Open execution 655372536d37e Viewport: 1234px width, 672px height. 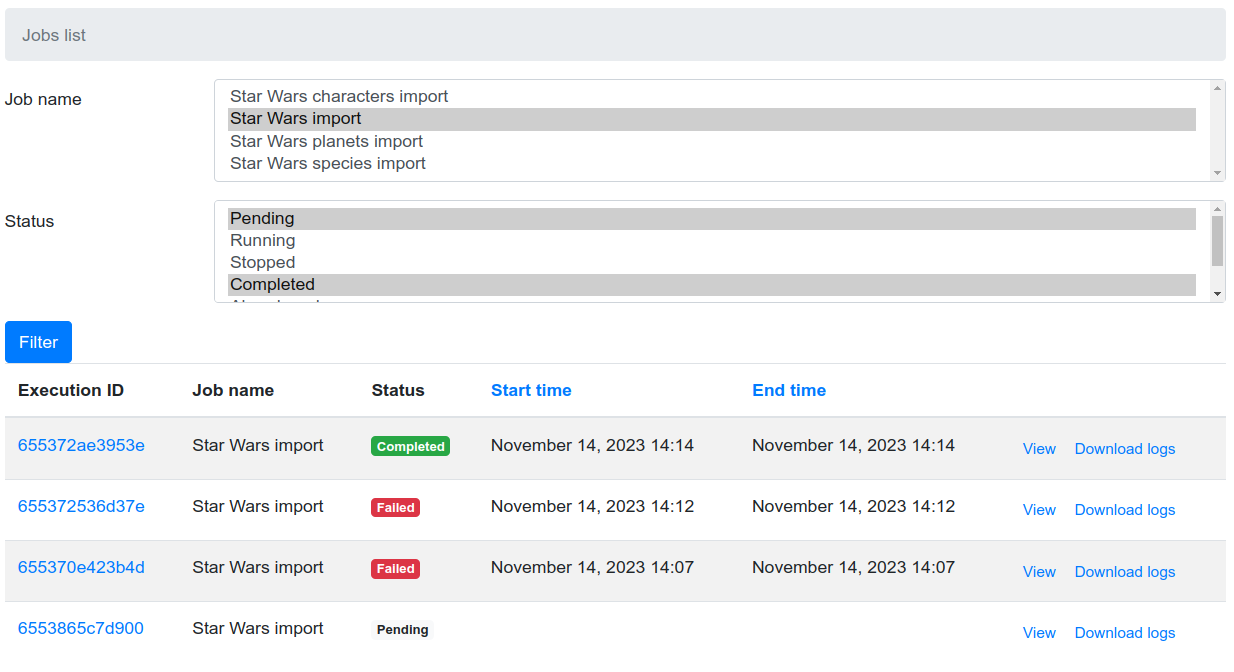[x=81, y=507]
